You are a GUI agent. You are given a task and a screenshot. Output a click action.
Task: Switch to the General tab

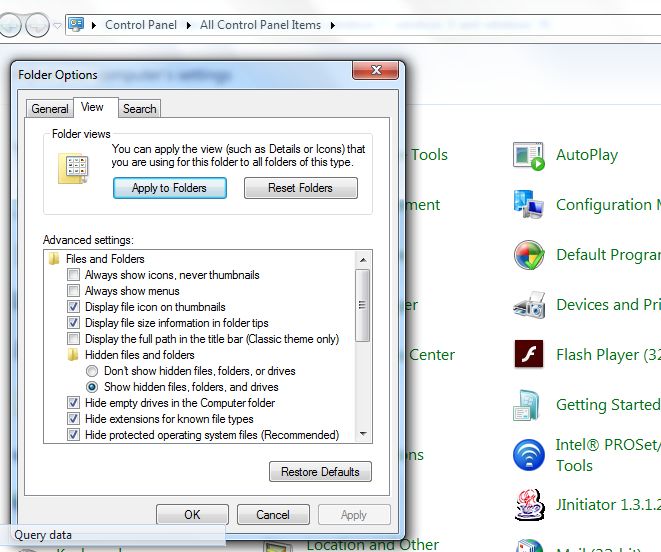tap(50, 109)
